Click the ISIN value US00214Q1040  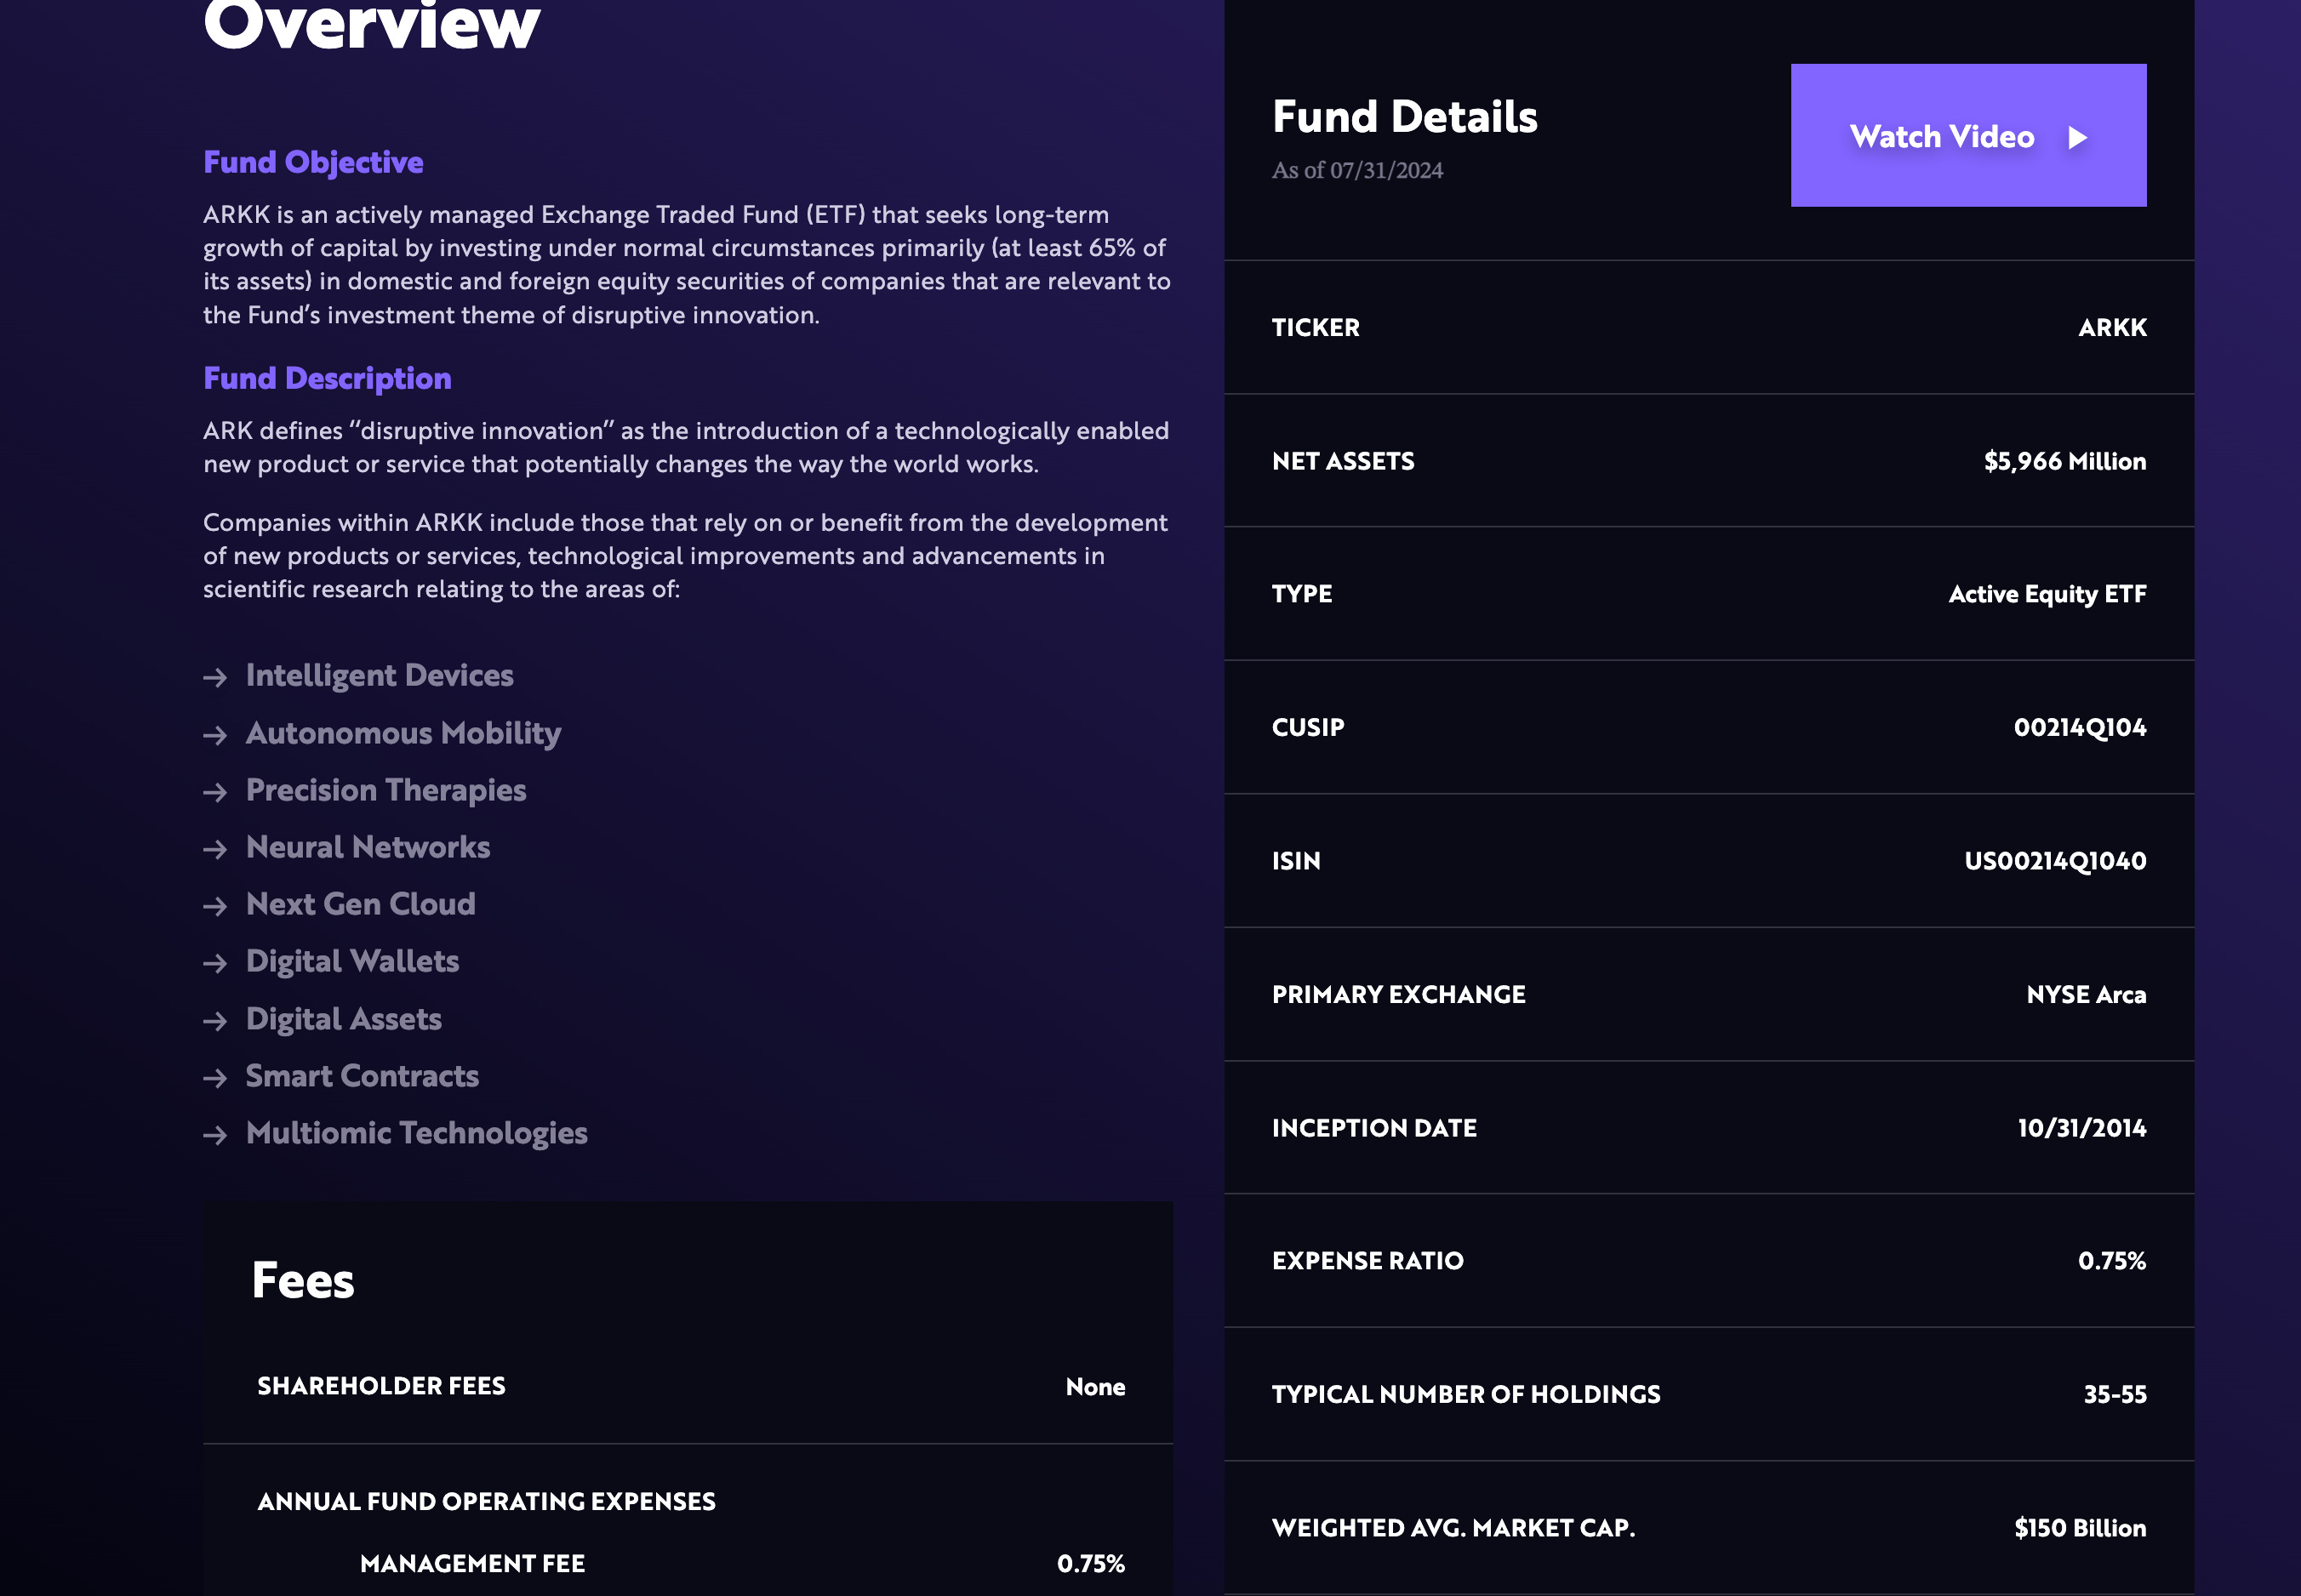[2055, 861]
